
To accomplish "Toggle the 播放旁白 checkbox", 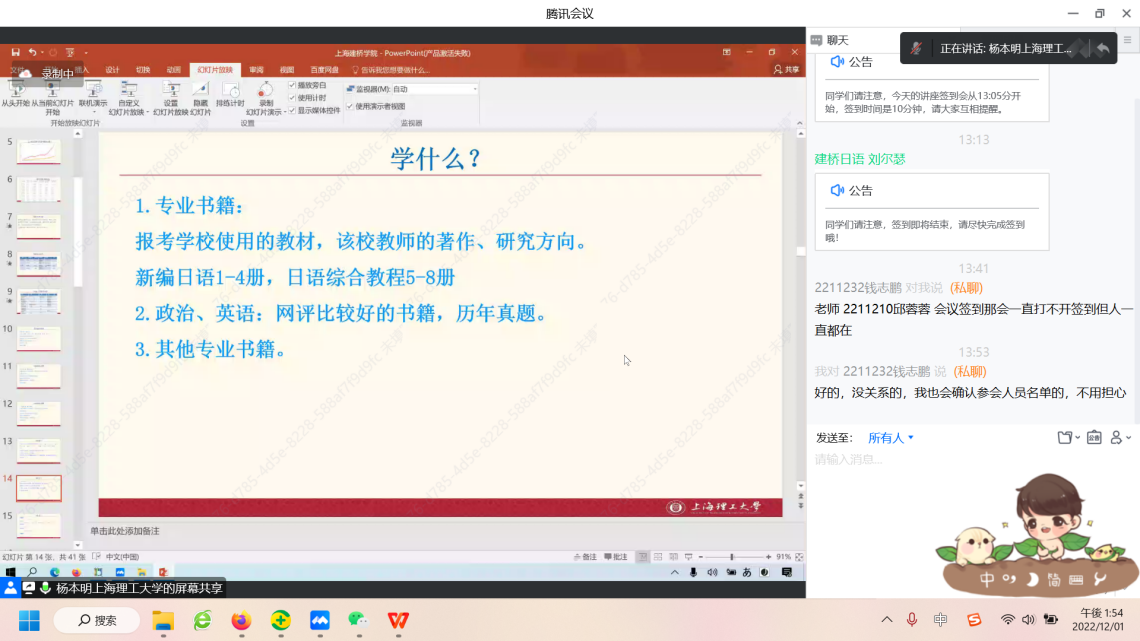I will 293,85.
